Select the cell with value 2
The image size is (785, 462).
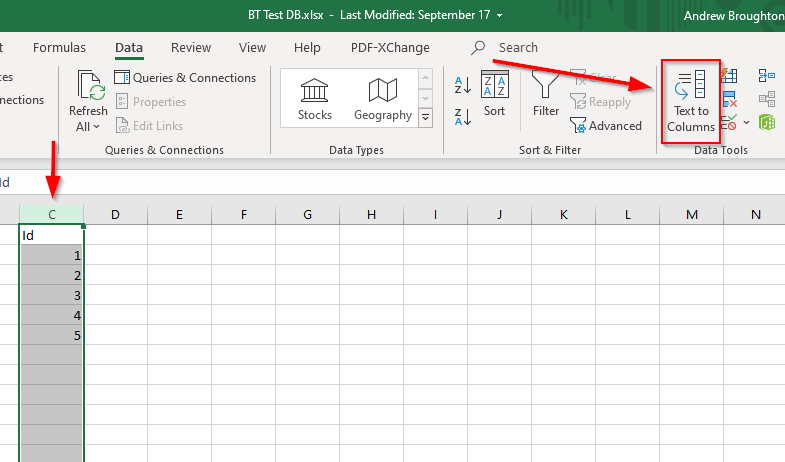[x=52, y=275]
